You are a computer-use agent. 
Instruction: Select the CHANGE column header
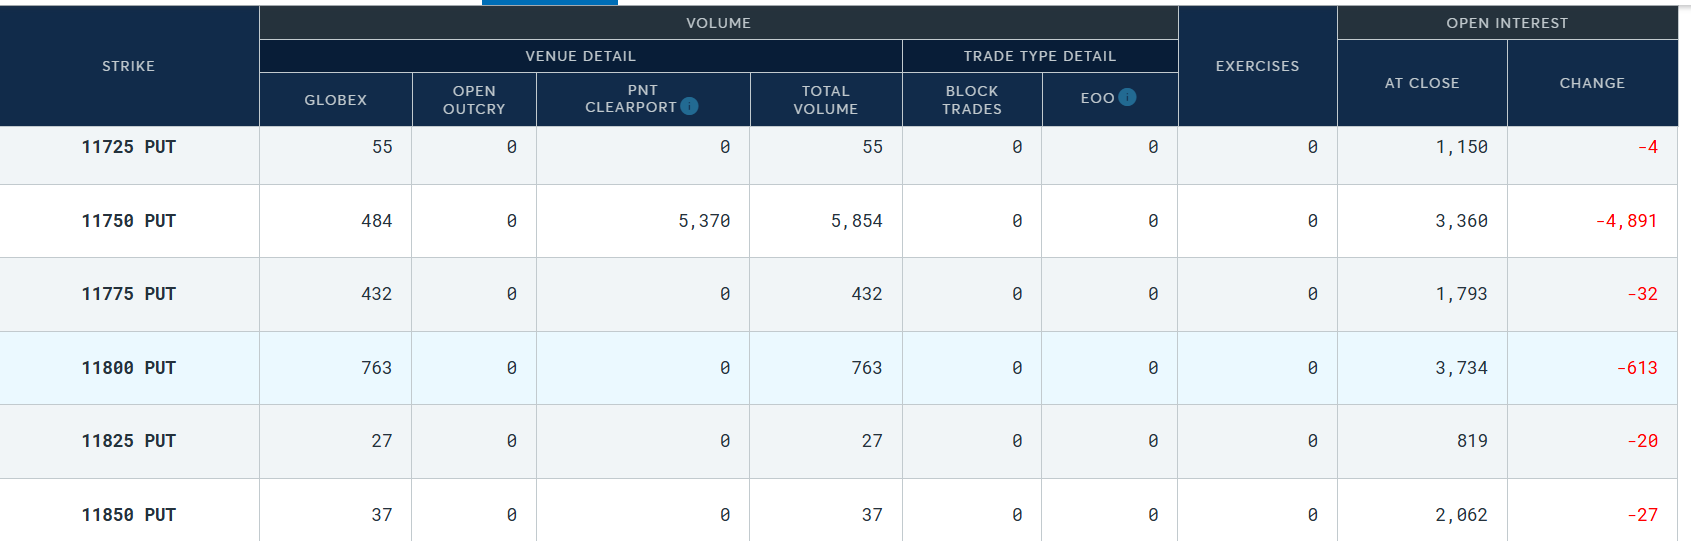pyautogui.click(x=1591, y=83)
